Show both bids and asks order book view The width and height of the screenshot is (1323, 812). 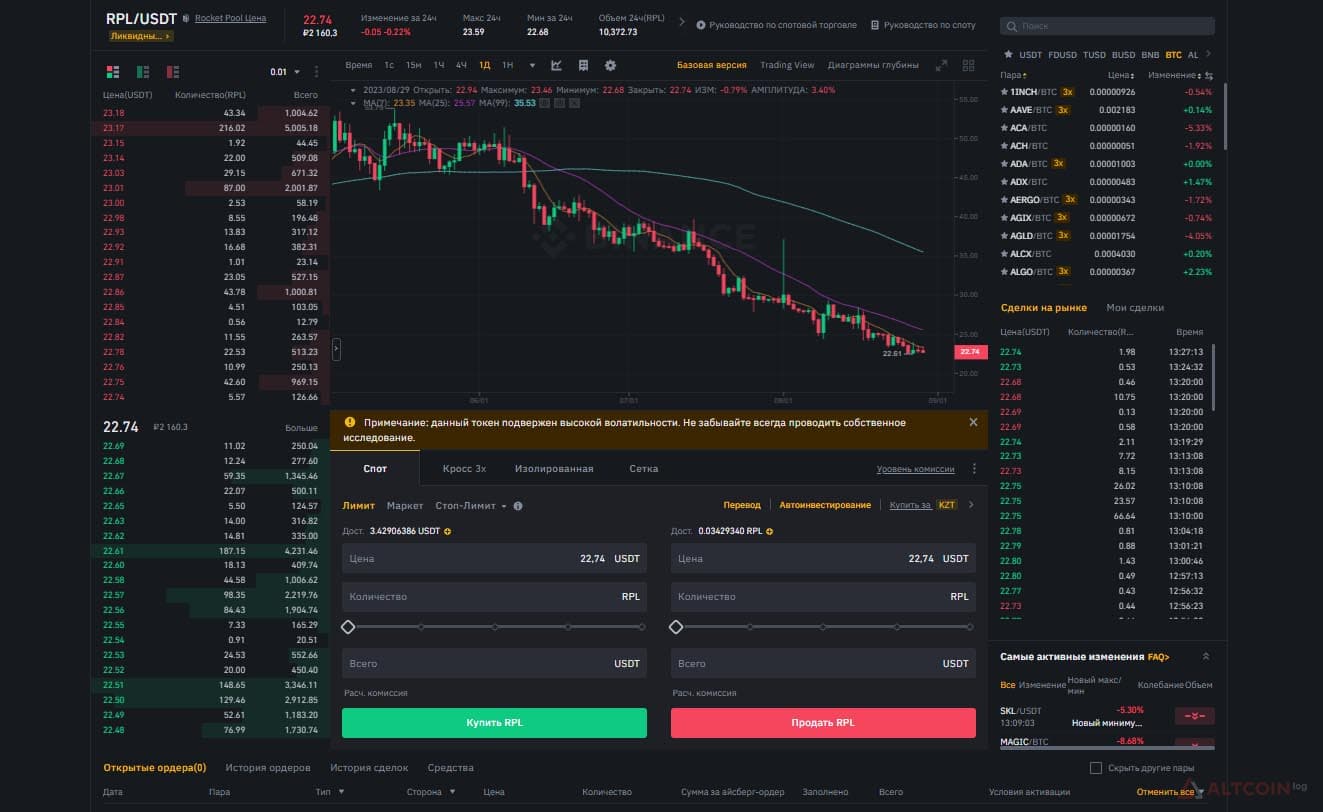(x=112, y=71)
